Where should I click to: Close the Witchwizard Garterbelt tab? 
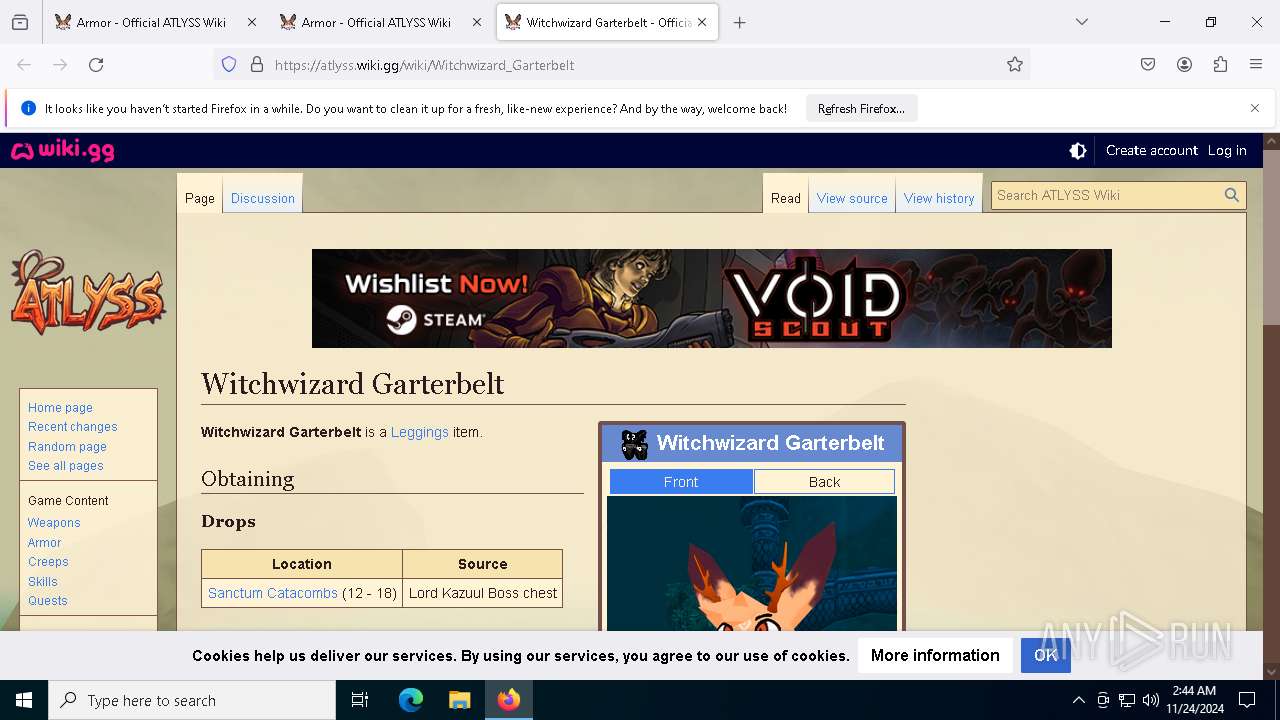pyautogui.click(x=702, y=22)
